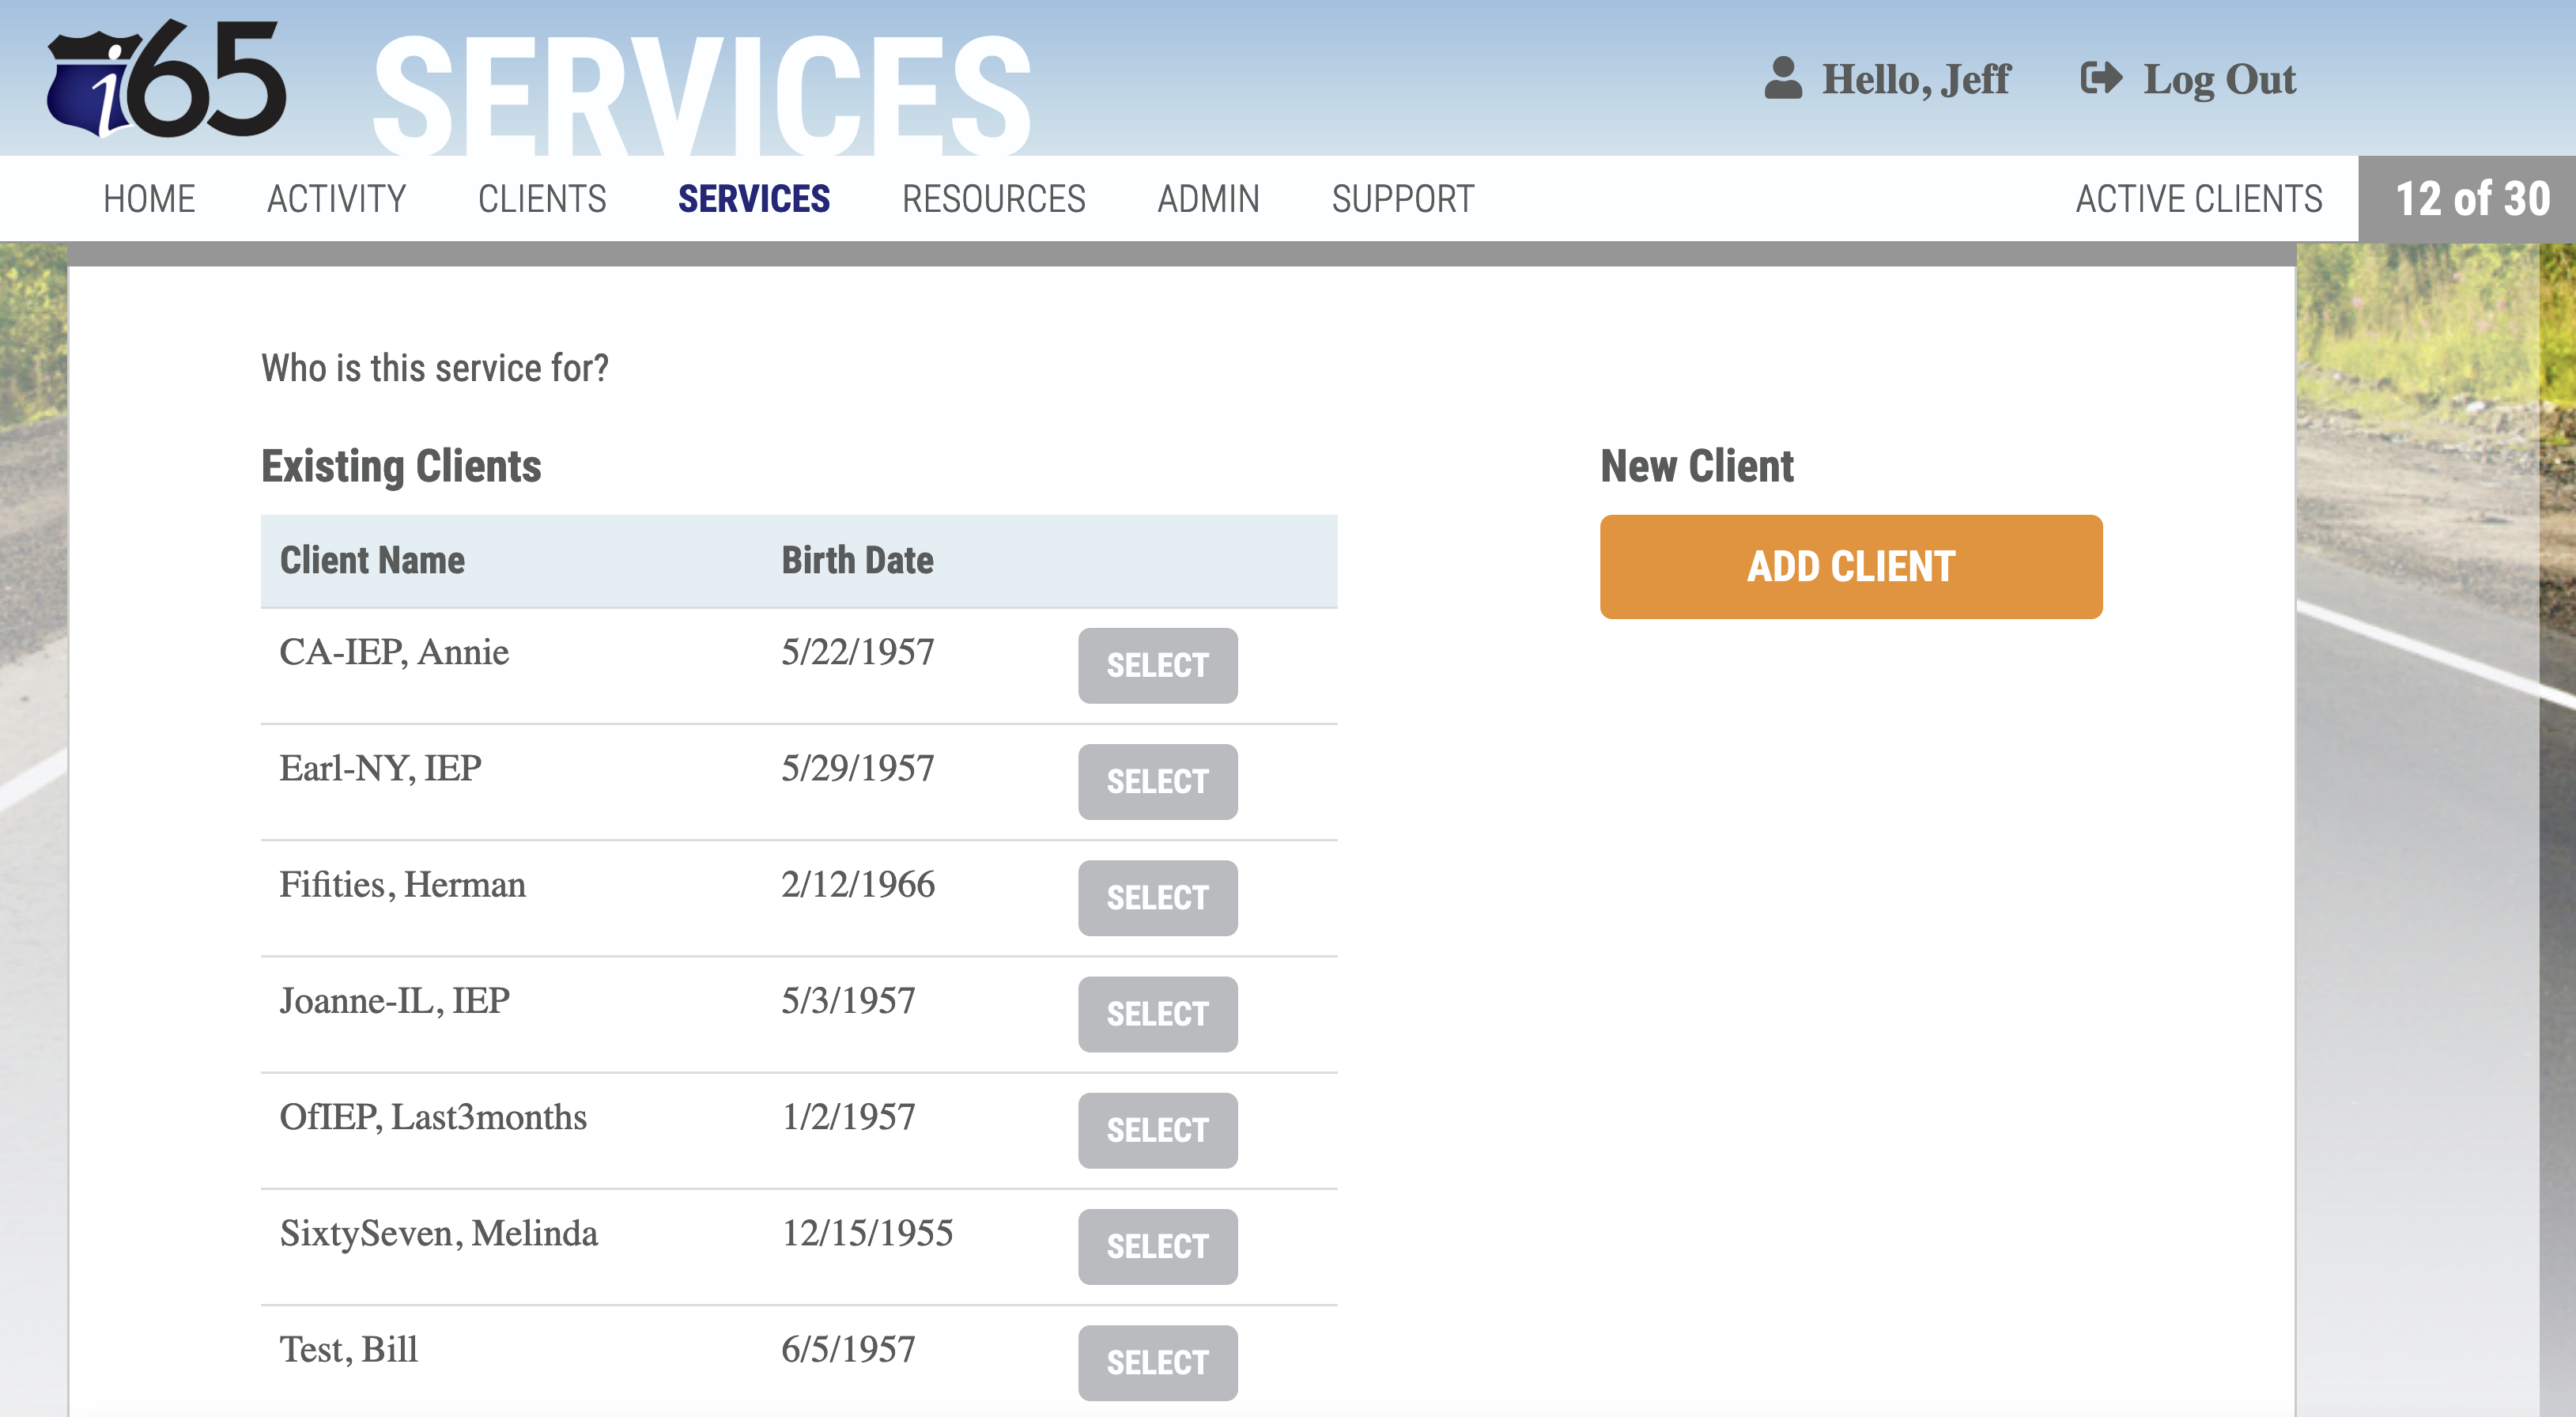Open the Services menu item

click(753, 199)
